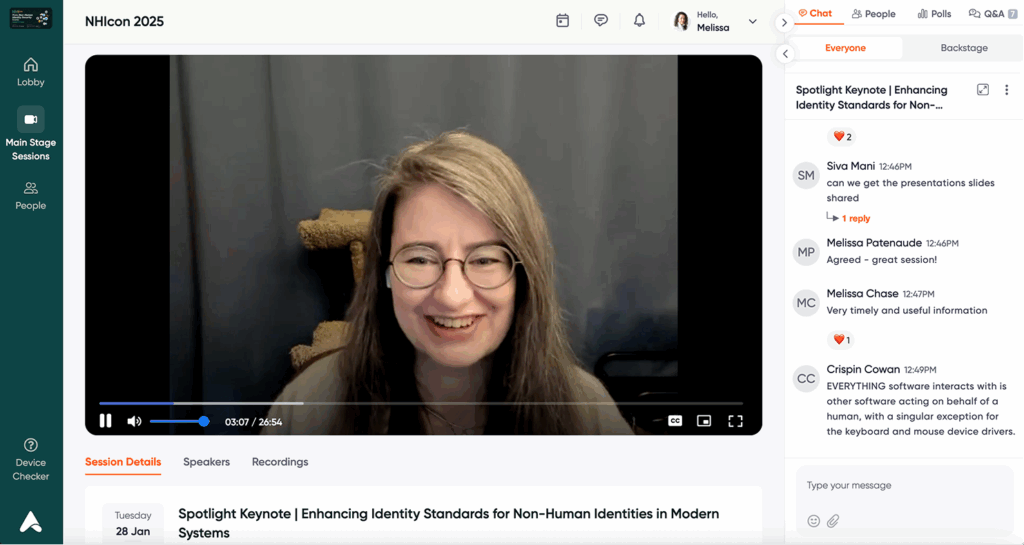The width and height of the screenshot is (1024, 545).
Task: Open the calendar schedule icon
Action: [x=562, y=21]
